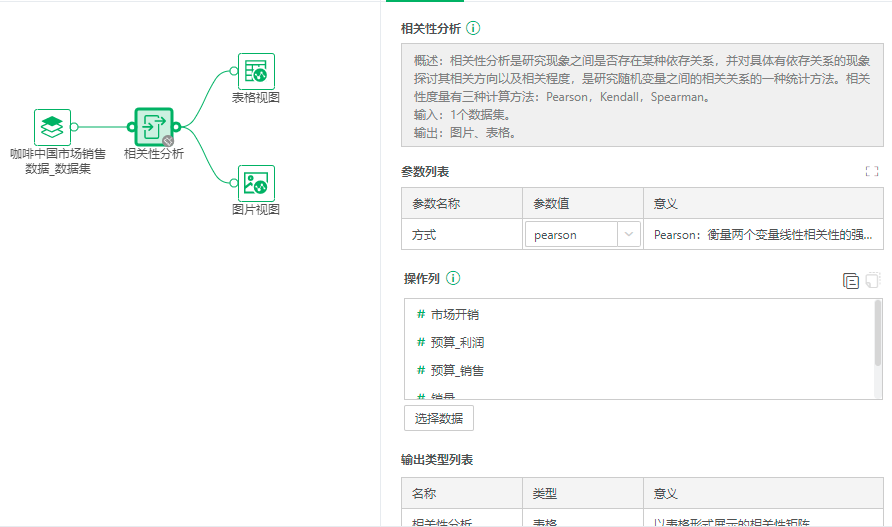
Task: Click the select-all columns icon above 操作列
Action: tap(851, 281)
